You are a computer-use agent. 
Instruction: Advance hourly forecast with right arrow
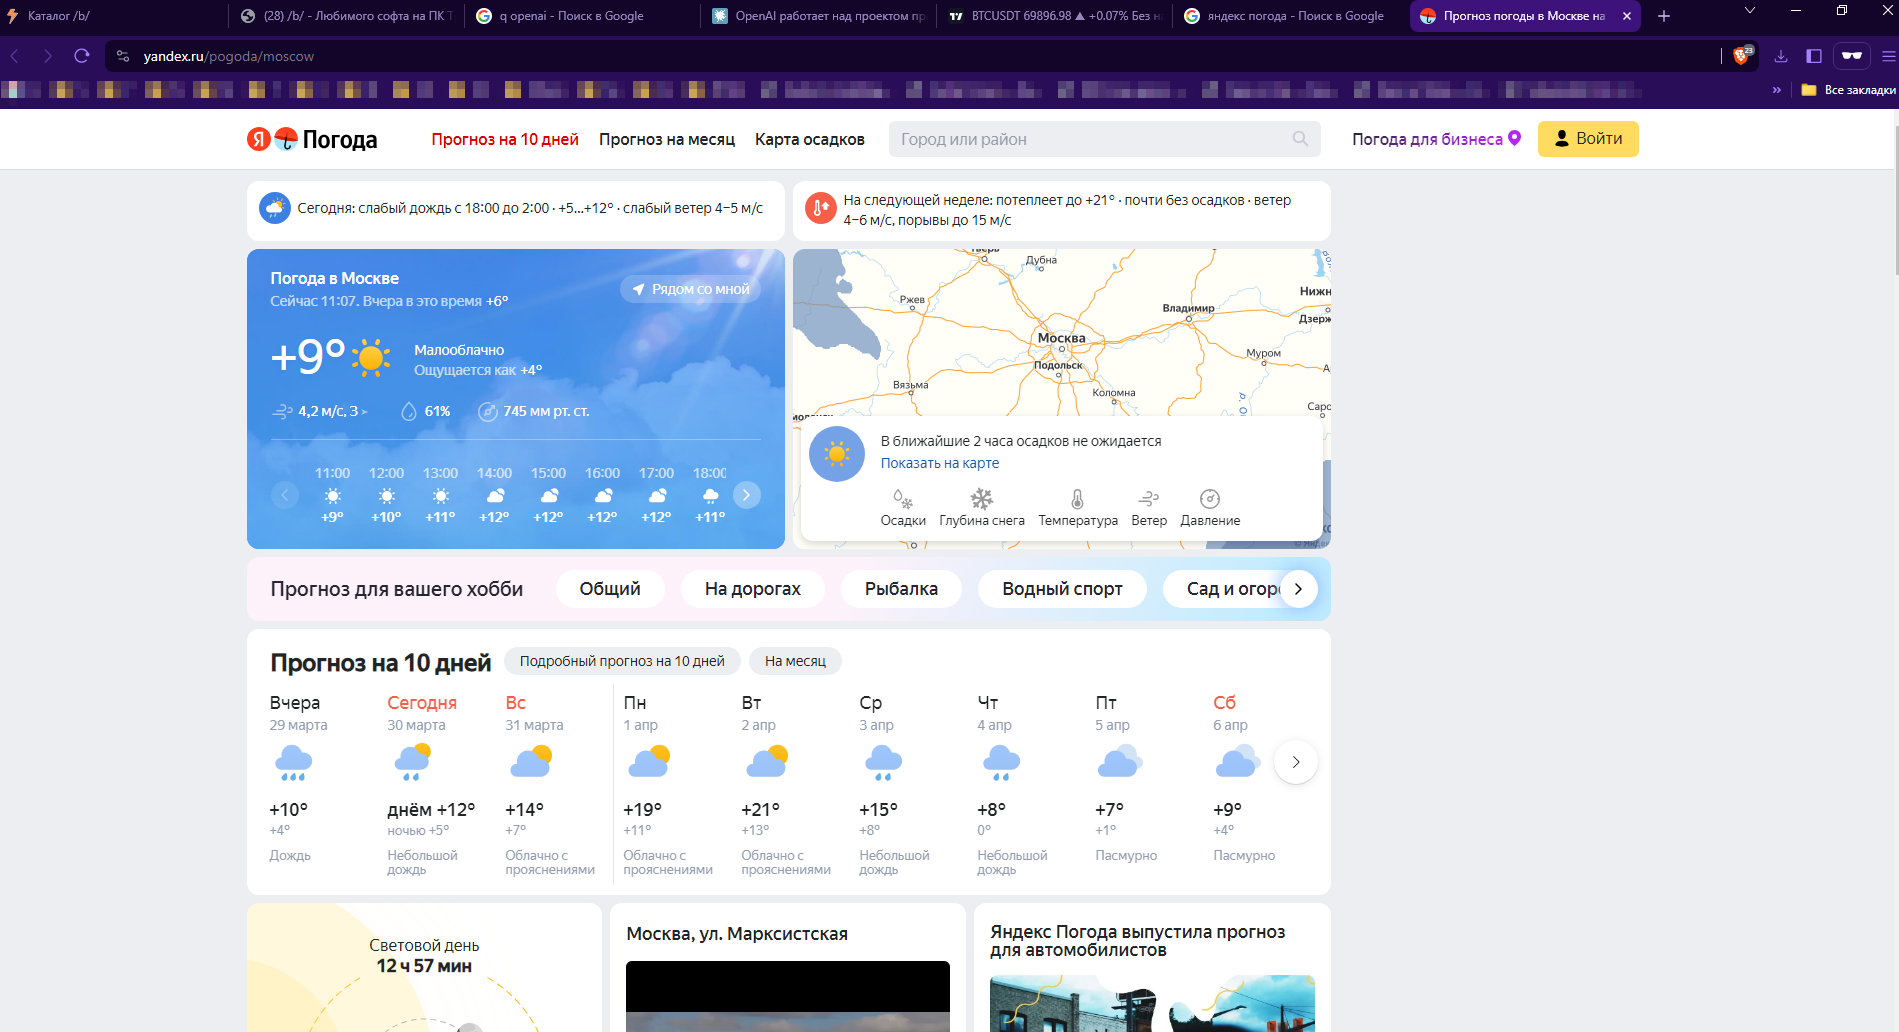click(746, 495)
